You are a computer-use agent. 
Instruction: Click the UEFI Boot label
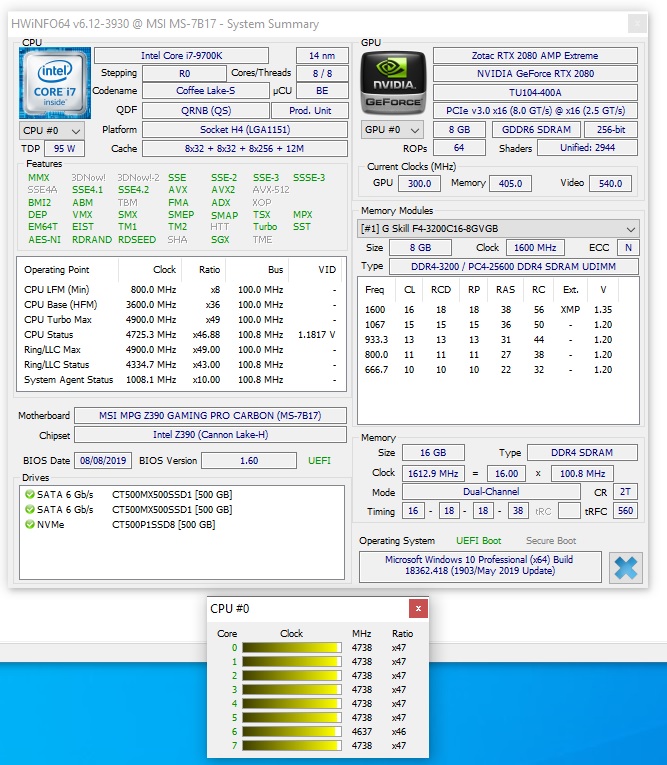coord(478,541)
